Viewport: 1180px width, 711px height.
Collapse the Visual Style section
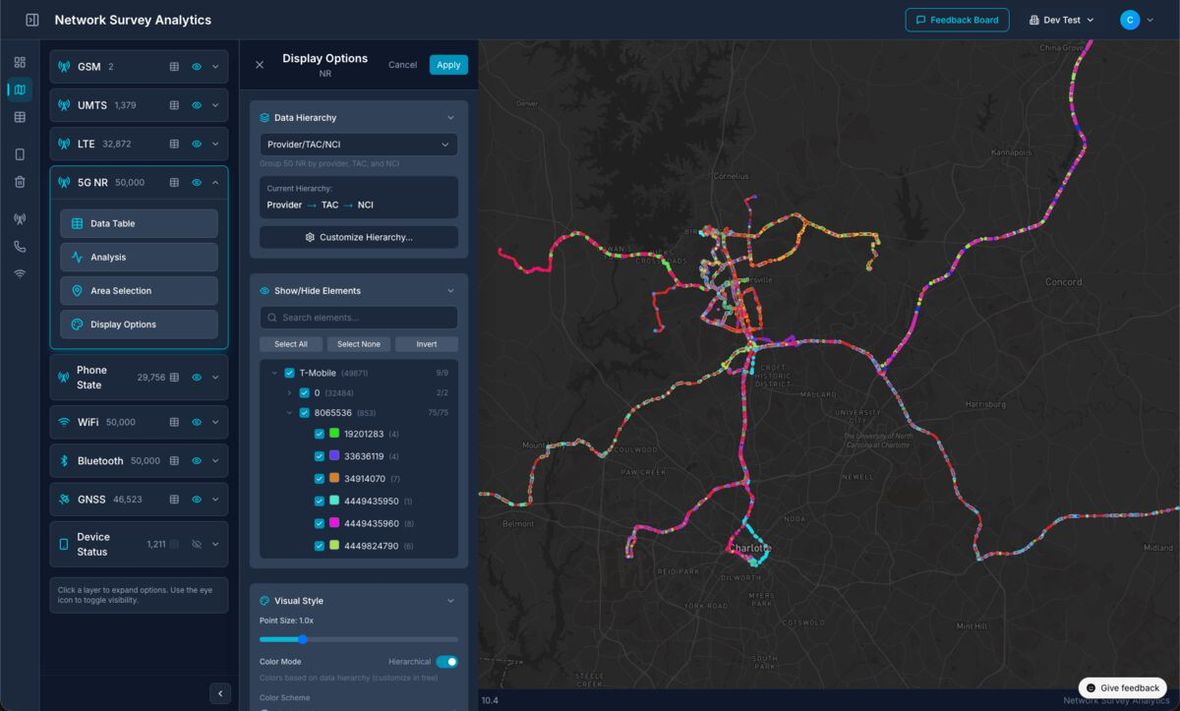click(x=450, y=600)
